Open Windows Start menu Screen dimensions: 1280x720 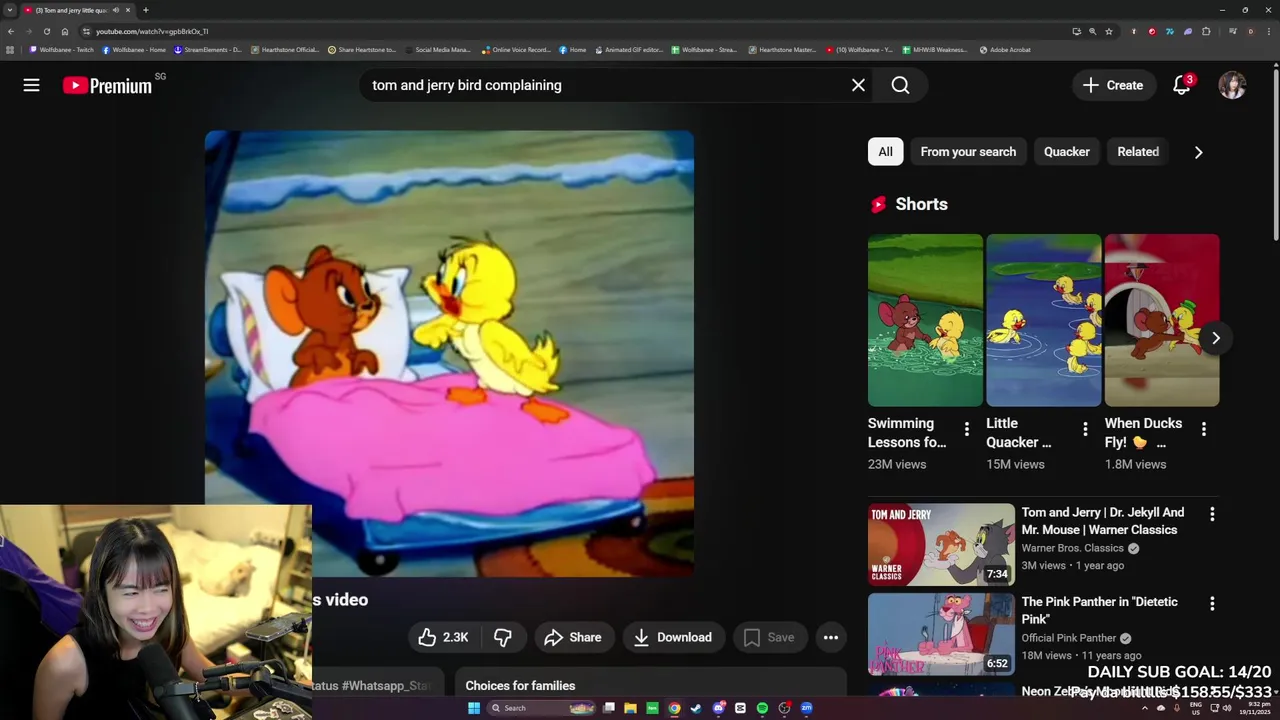pos(474,708)
